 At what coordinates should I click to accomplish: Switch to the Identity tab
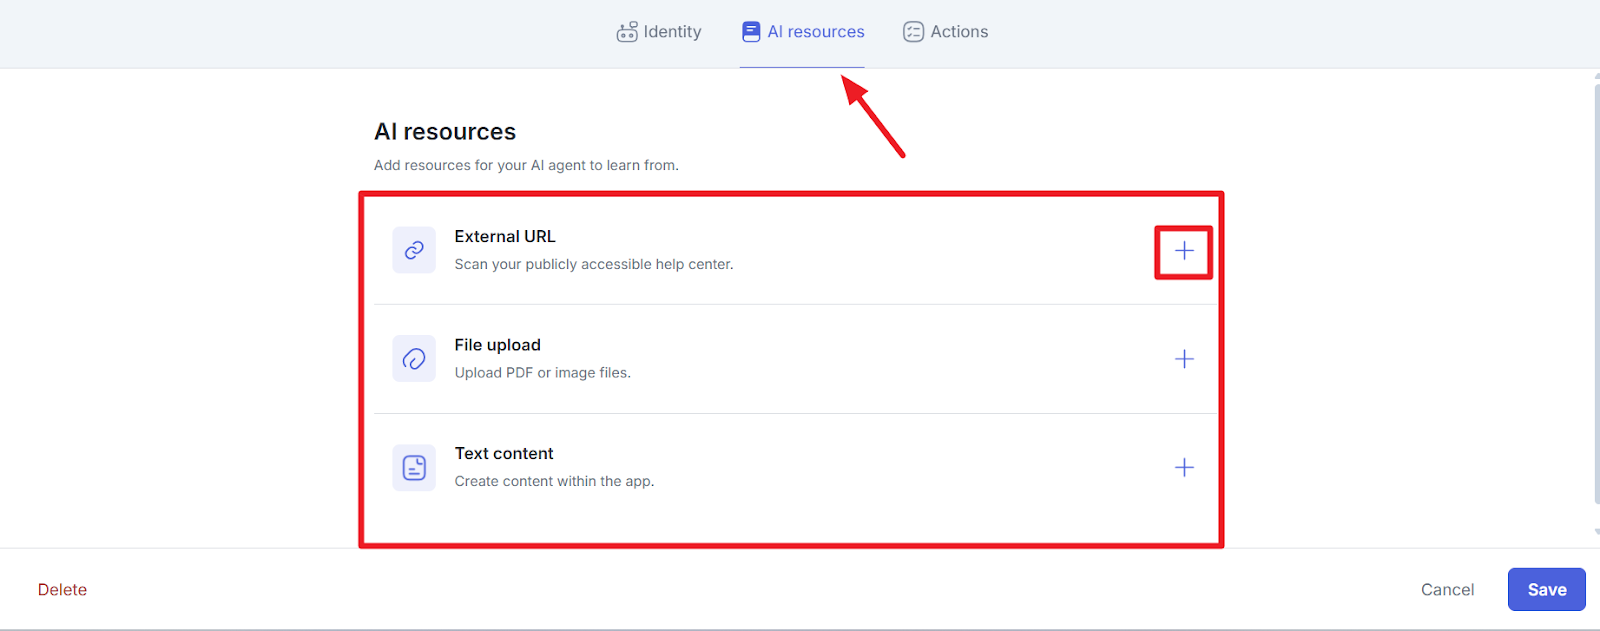(x=672, y=32)
